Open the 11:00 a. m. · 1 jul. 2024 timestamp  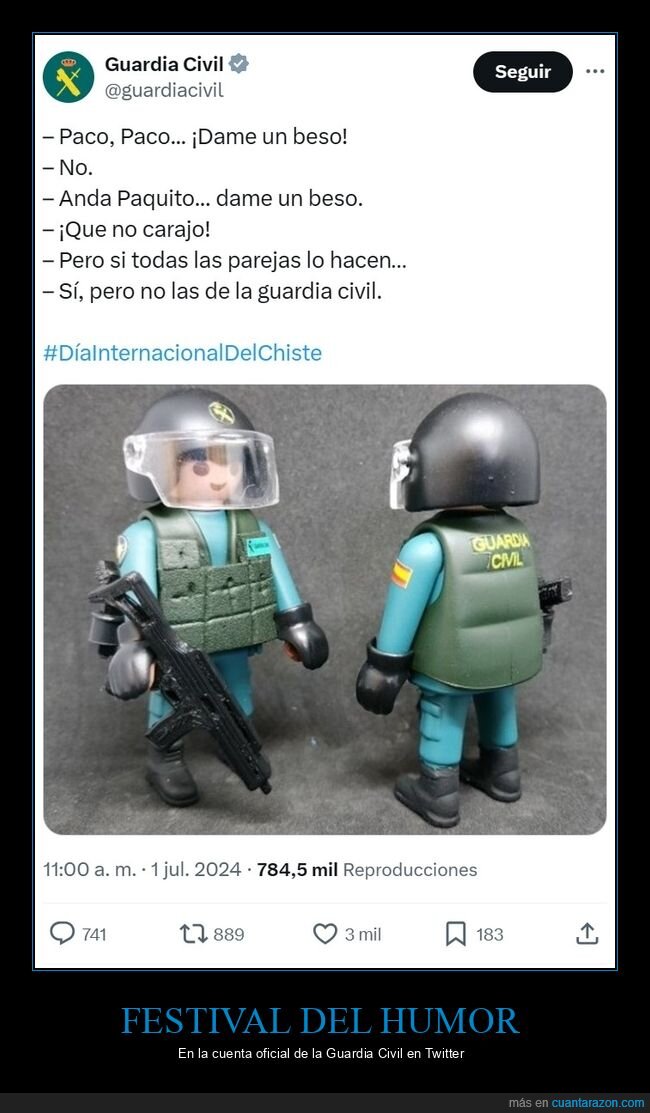click(142, 870)
